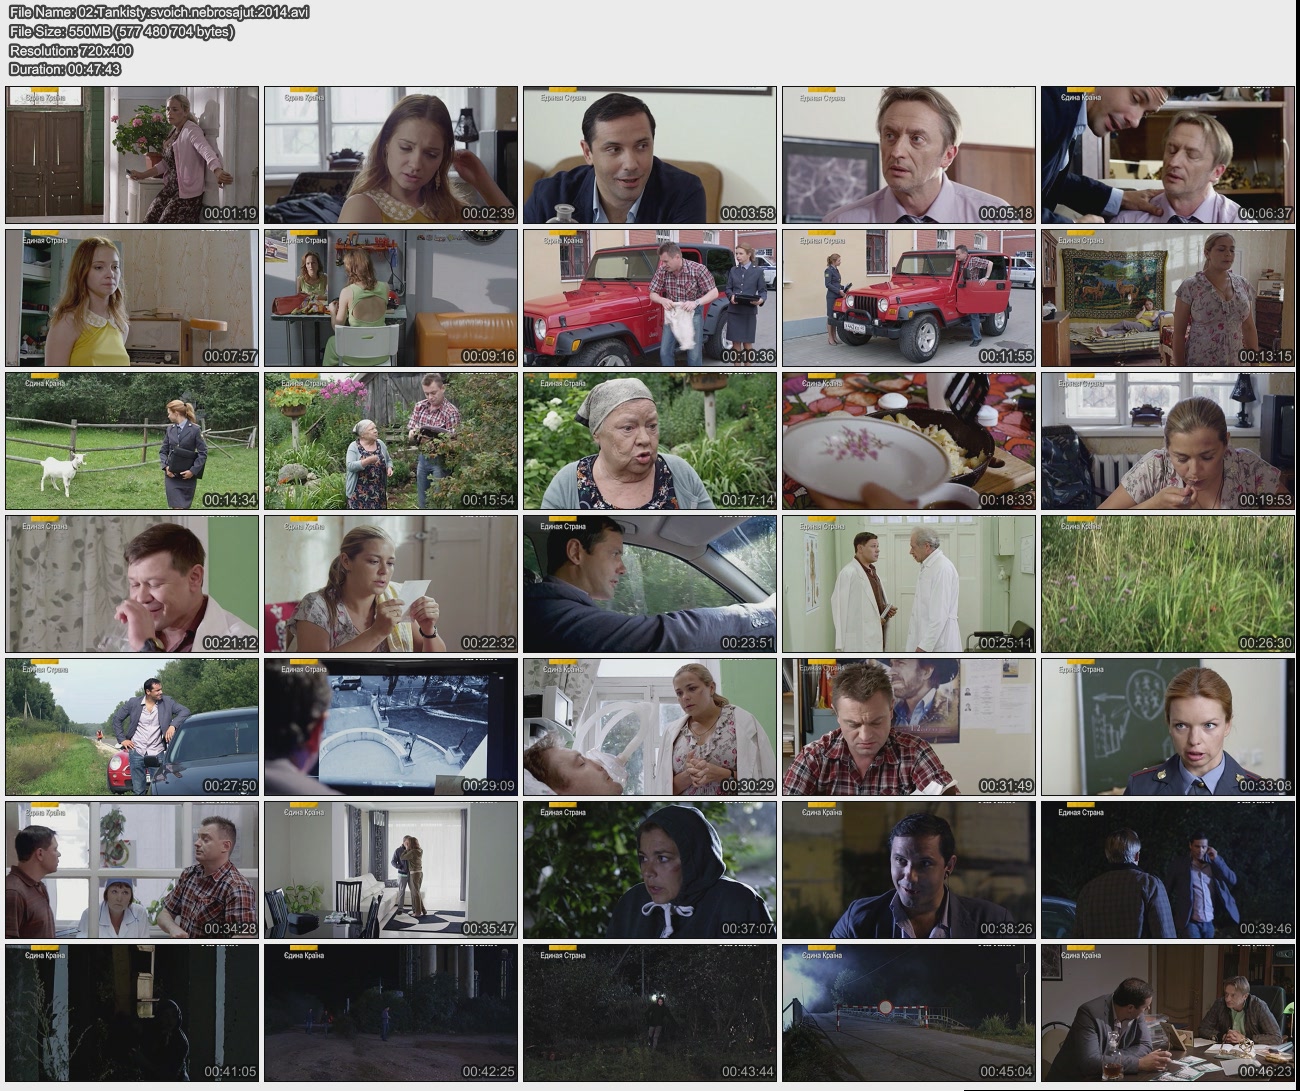Screen dimensions: 1300x1091
Task: Click the thumbnail of the bowl with flowers
Action: click(908, 441)
